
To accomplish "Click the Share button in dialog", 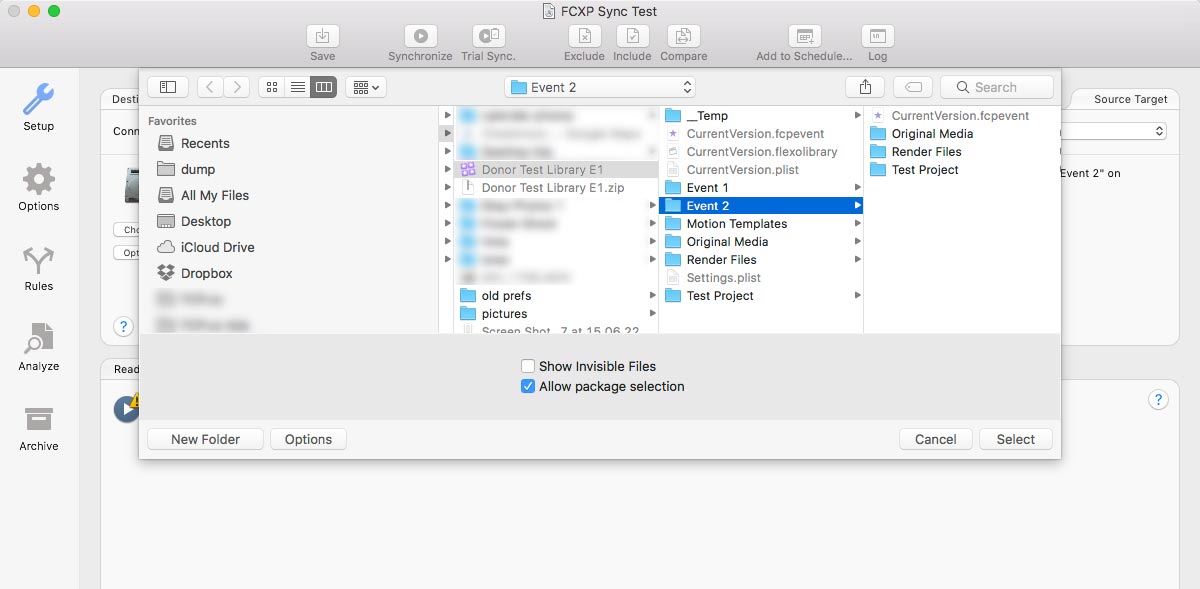I will point(865,87).
